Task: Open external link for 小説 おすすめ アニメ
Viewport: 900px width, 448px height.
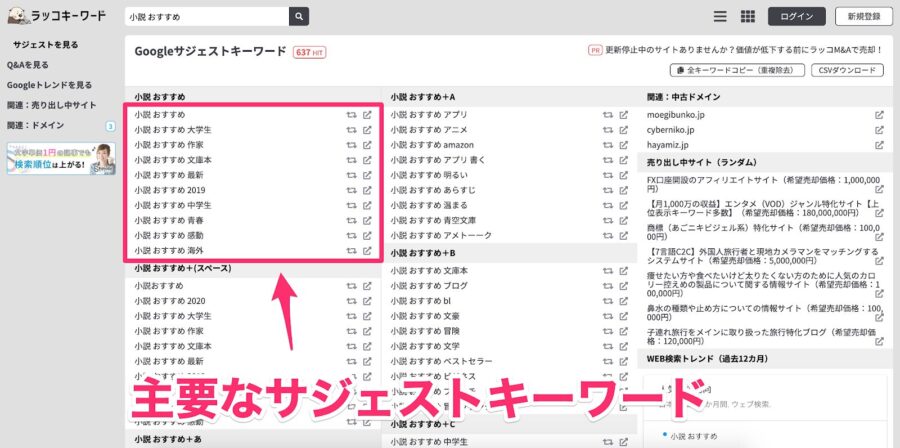Action: 624,130
